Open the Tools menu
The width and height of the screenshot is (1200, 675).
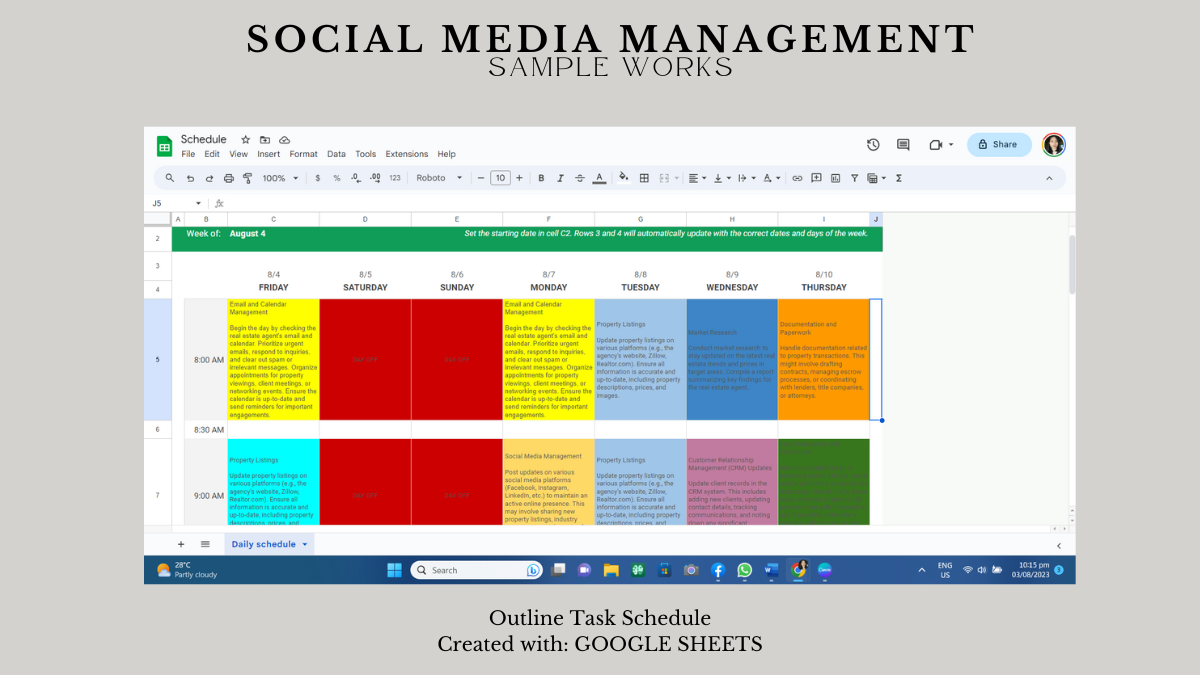coord(366,154)
